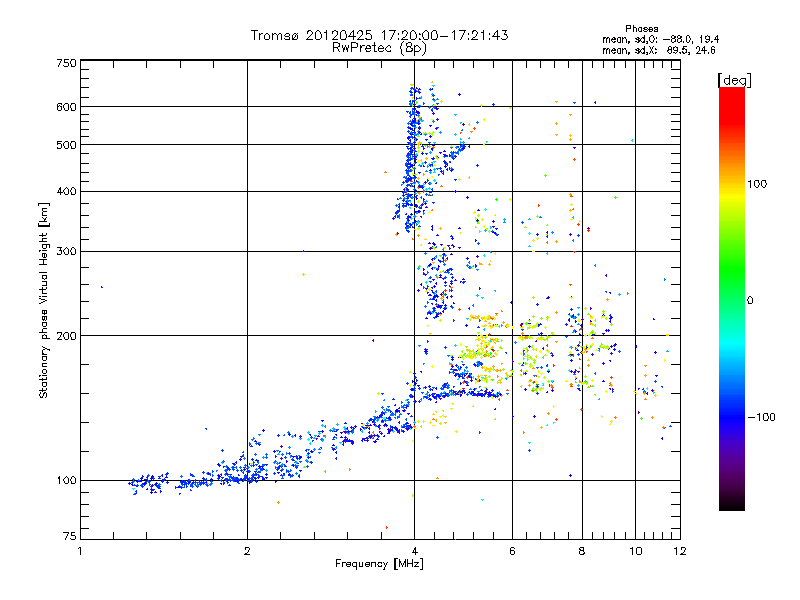Click the colorbar tick label '0'
The height and width of the screenshot is (600, 800).
pyautogui.click(x=750, y=301)
